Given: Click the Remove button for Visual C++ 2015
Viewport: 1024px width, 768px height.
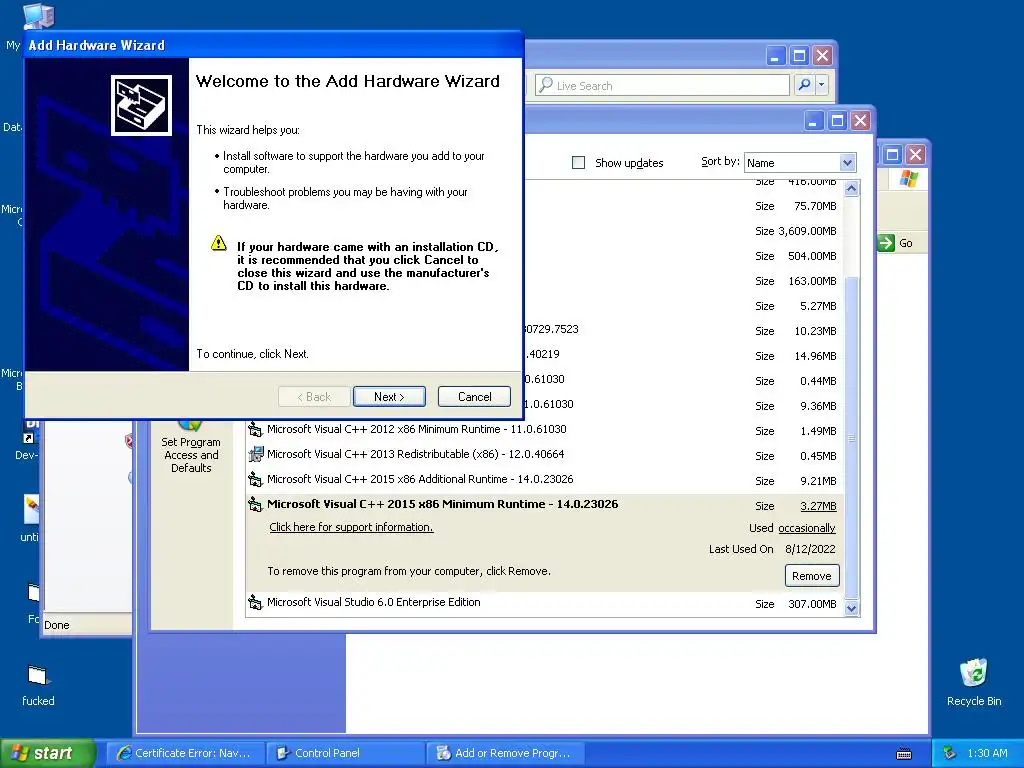Looking at the screenshot, I should point(812,576).
